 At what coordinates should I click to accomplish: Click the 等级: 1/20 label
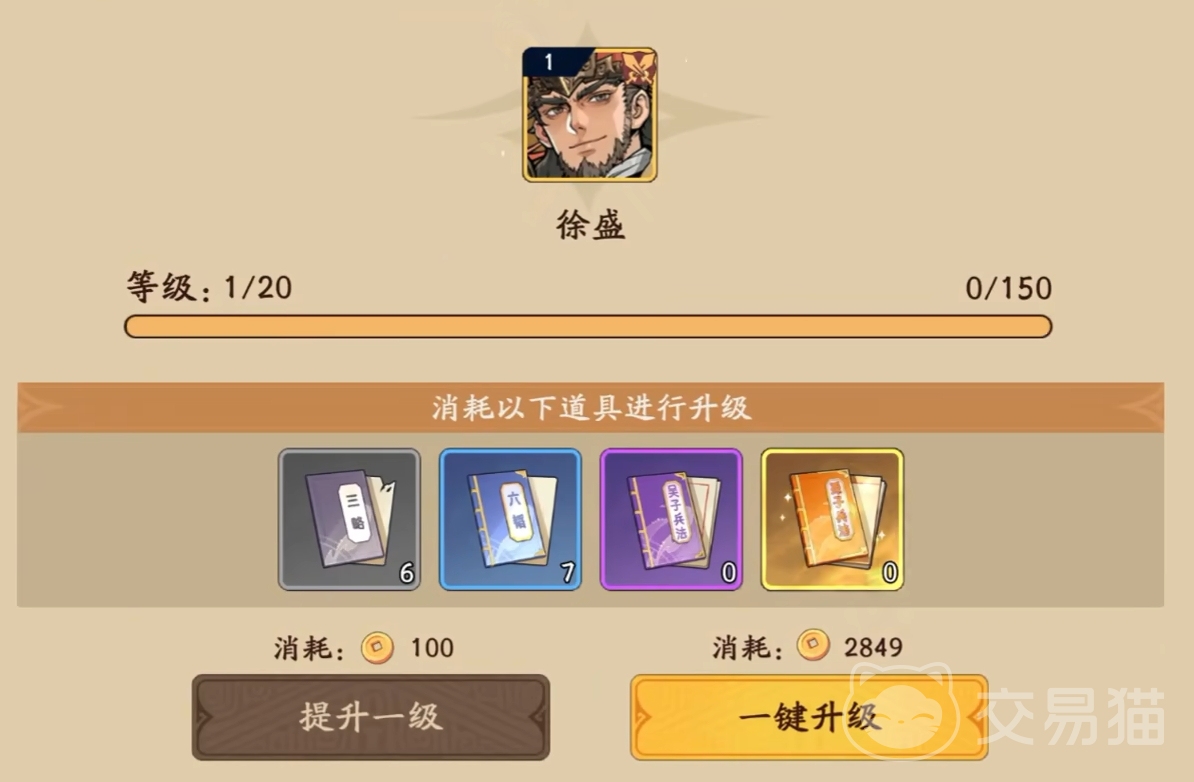209,287
